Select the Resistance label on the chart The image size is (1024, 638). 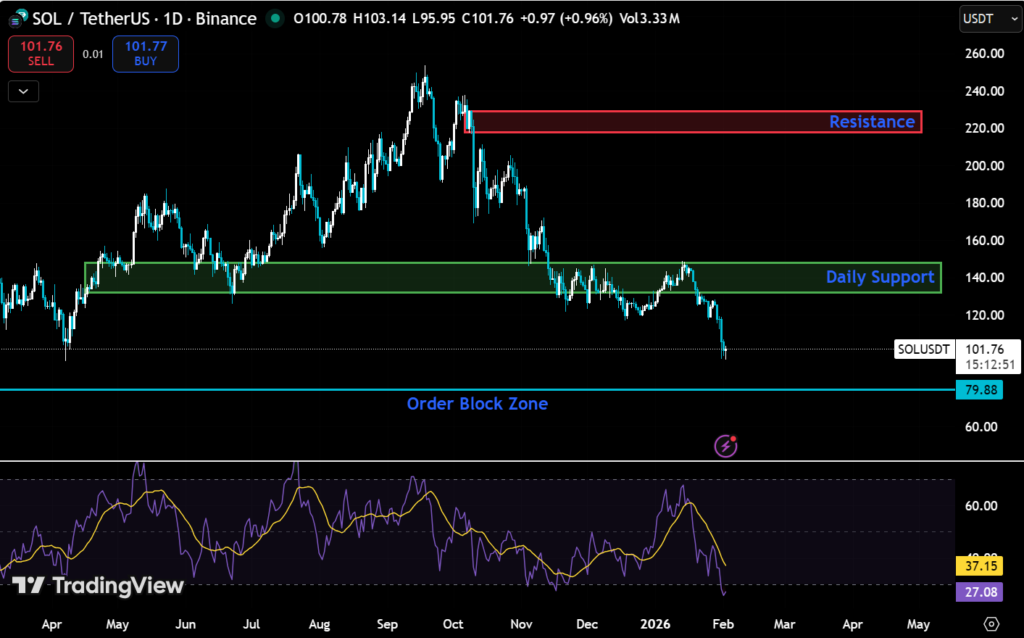pyautogui.click(x=872, y=121)
